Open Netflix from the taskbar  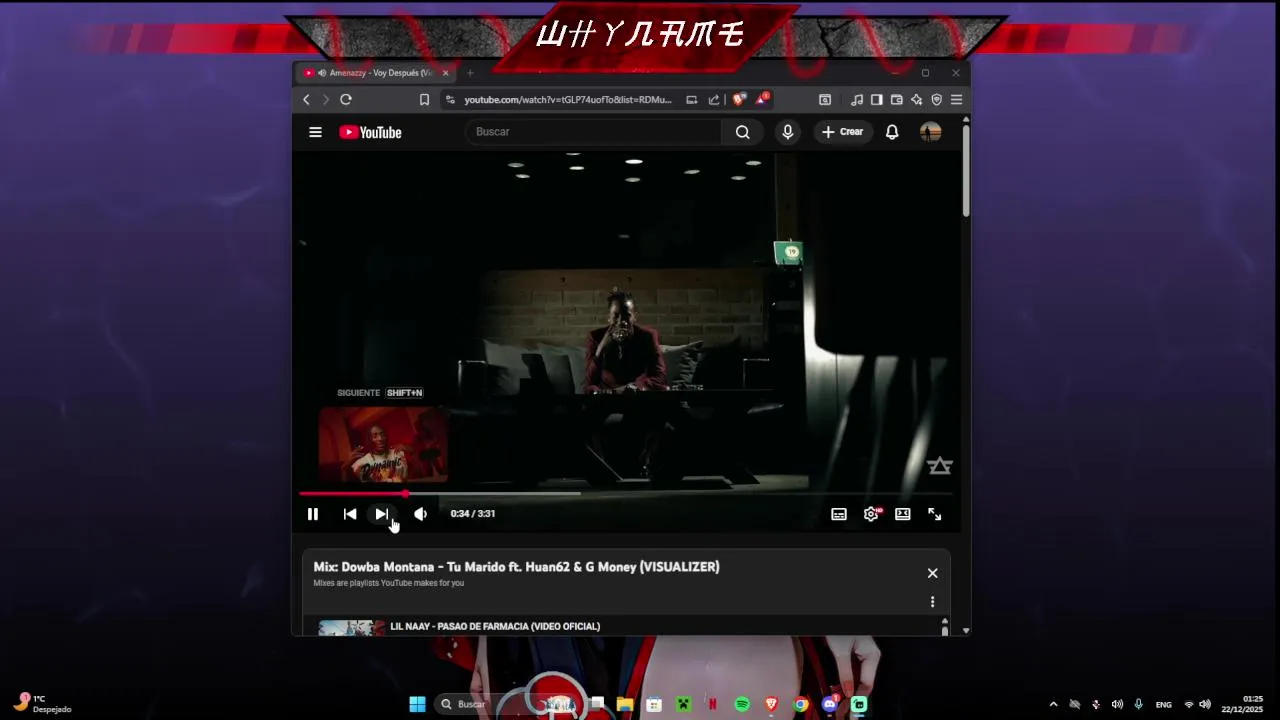712,704
